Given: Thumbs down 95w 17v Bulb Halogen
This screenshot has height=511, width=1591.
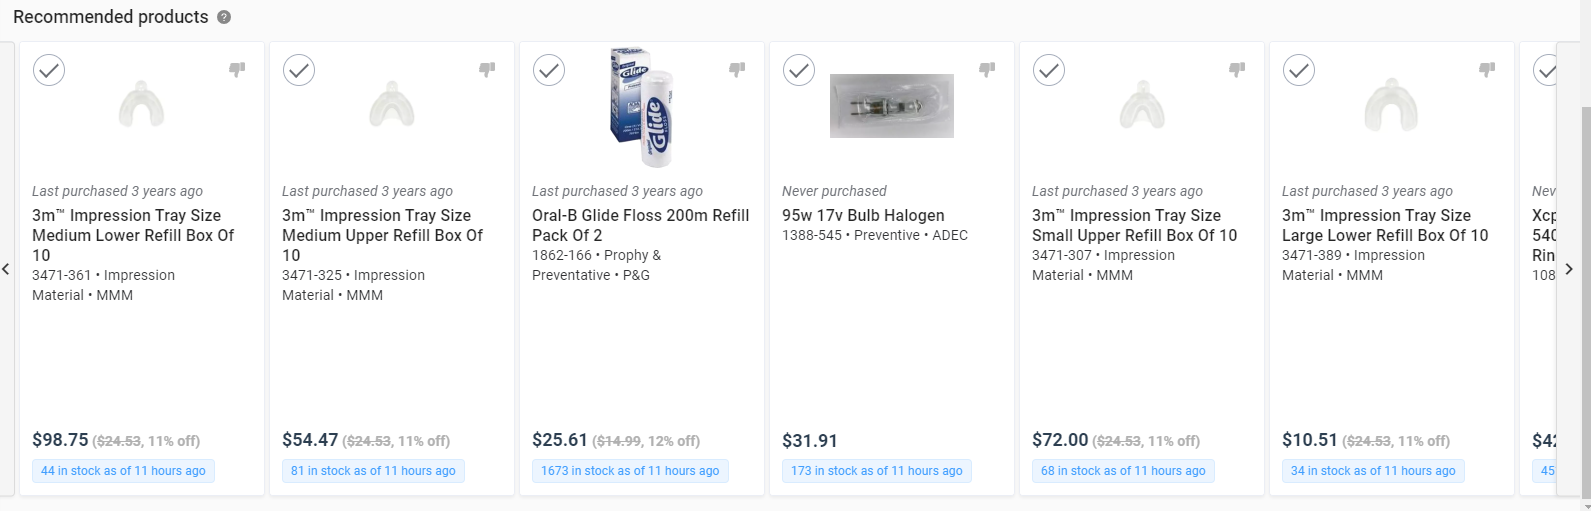Looking at the screenshot, I should pos(987,69).
